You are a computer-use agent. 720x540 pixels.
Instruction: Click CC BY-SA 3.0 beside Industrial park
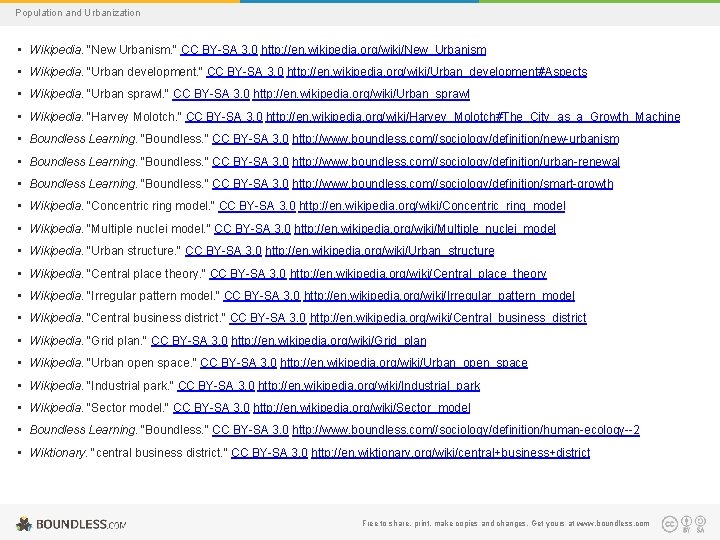tap(216, 386)
